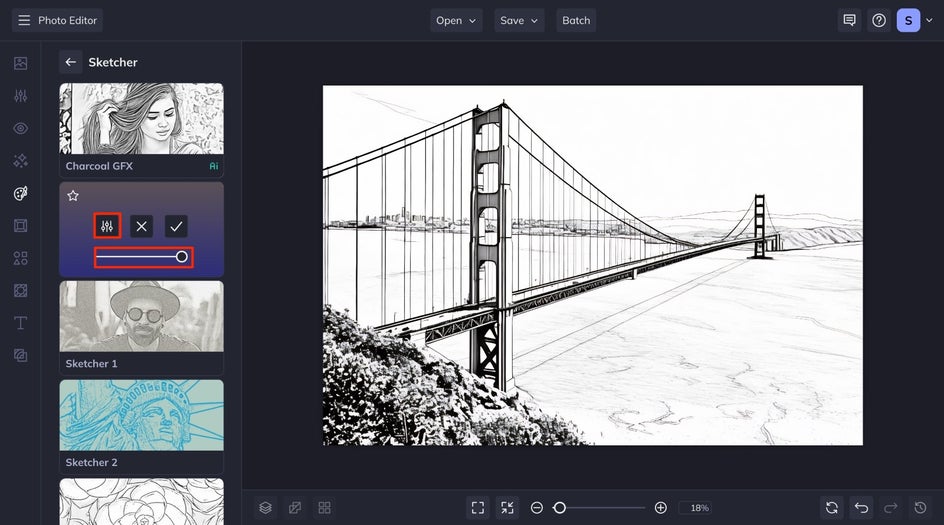The height and width of the screenshot is (525, 944).
Task: Open the Text tool sidebar icon
Action: pos(20,323)
